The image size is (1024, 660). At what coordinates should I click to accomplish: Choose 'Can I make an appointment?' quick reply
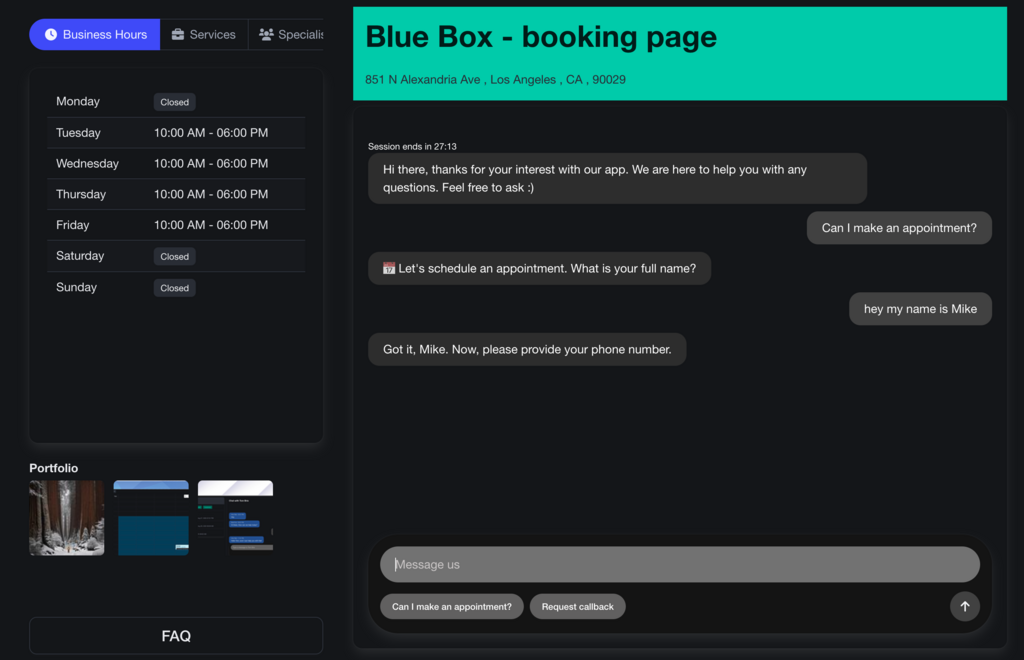451,606
